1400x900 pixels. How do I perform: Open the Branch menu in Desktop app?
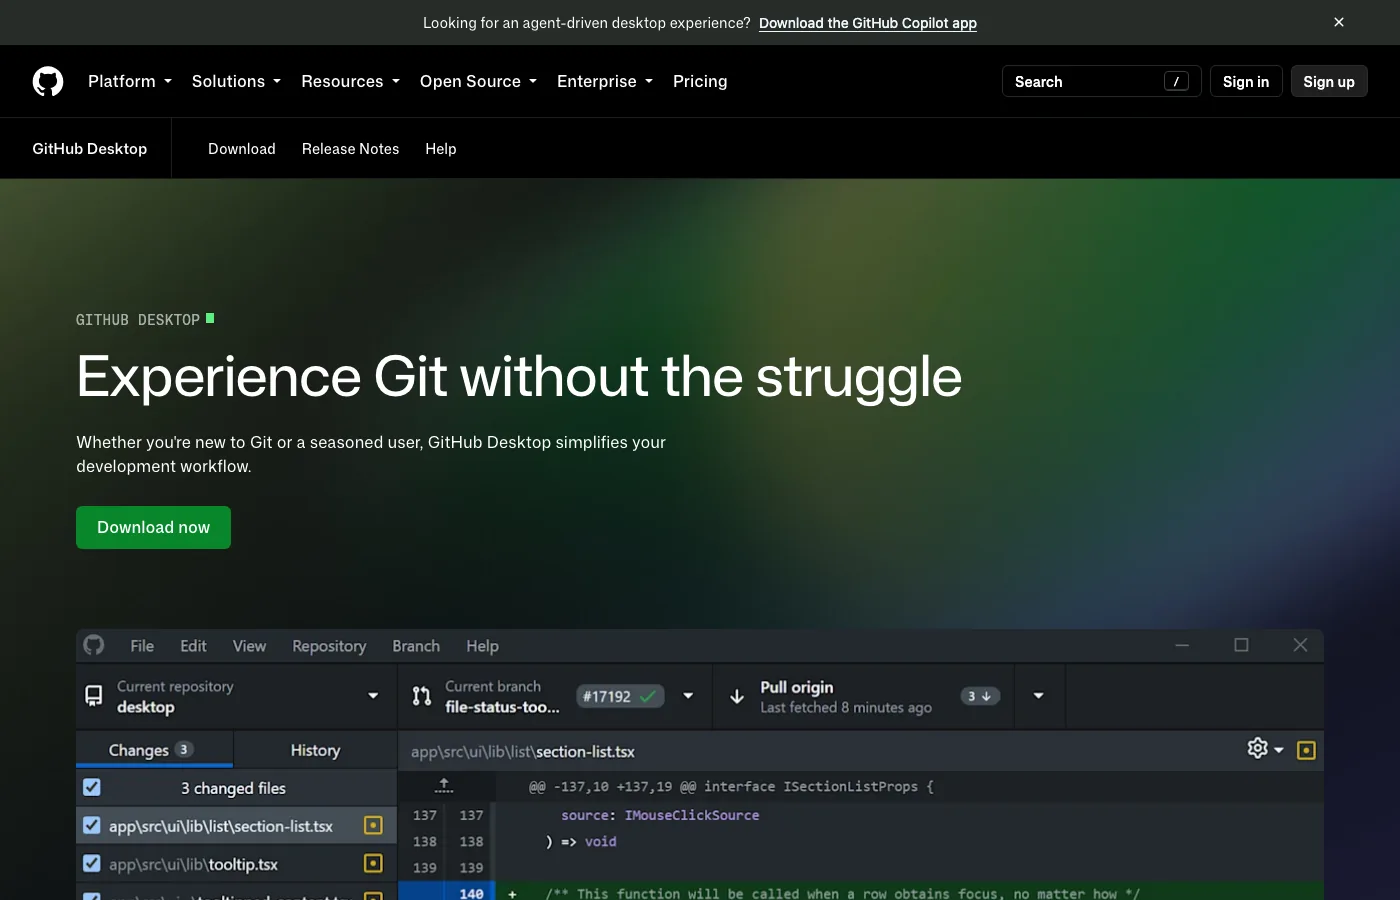416,646
